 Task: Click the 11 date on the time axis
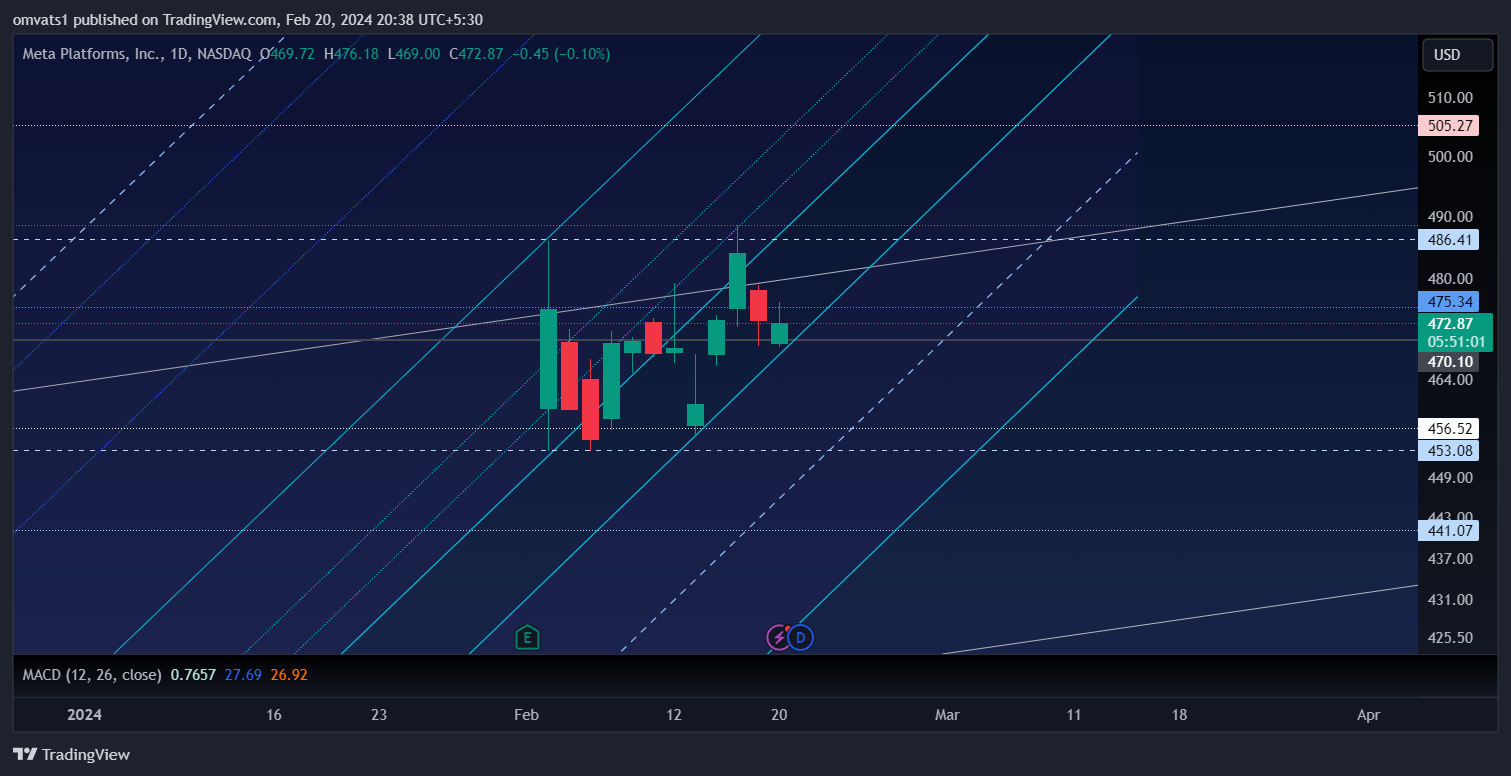click(1074, 715)
